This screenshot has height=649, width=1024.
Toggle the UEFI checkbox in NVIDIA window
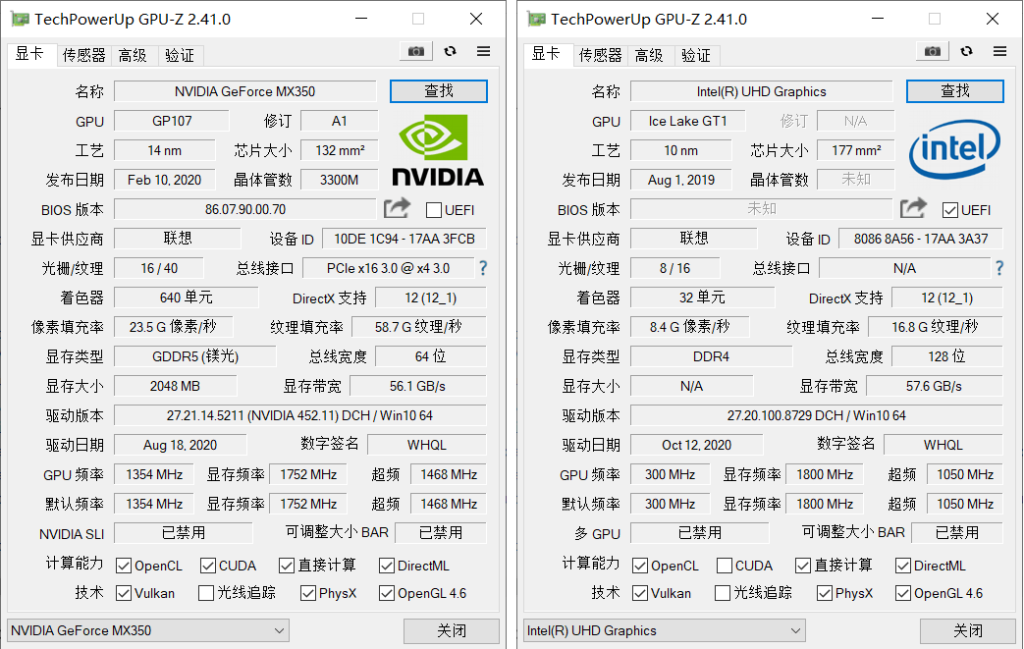tap(434, 210)
